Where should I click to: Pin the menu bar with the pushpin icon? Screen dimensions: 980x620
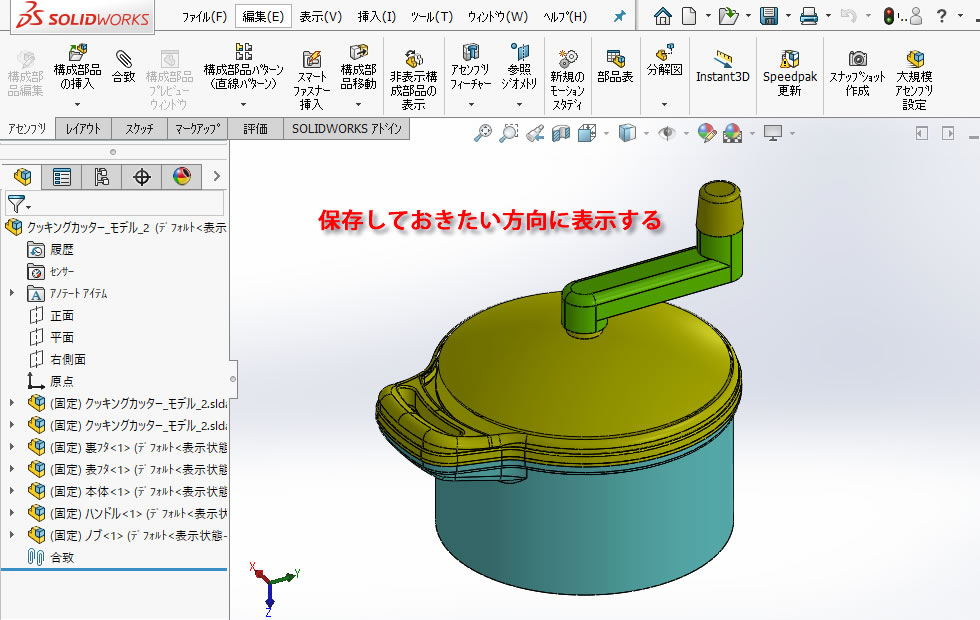pyautogui.click(x=619, y=16)
